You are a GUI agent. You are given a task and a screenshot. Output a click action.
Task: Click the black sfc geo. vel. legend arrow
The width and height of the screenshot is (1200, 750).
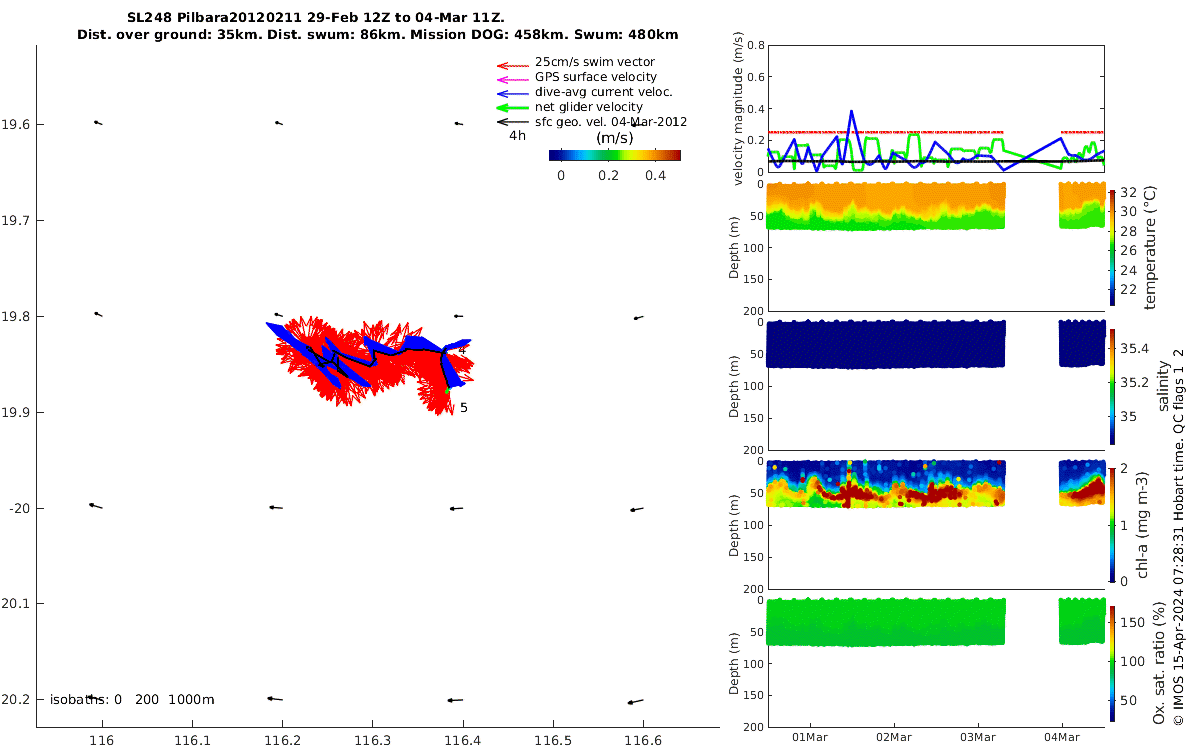(x=511, y=122)
